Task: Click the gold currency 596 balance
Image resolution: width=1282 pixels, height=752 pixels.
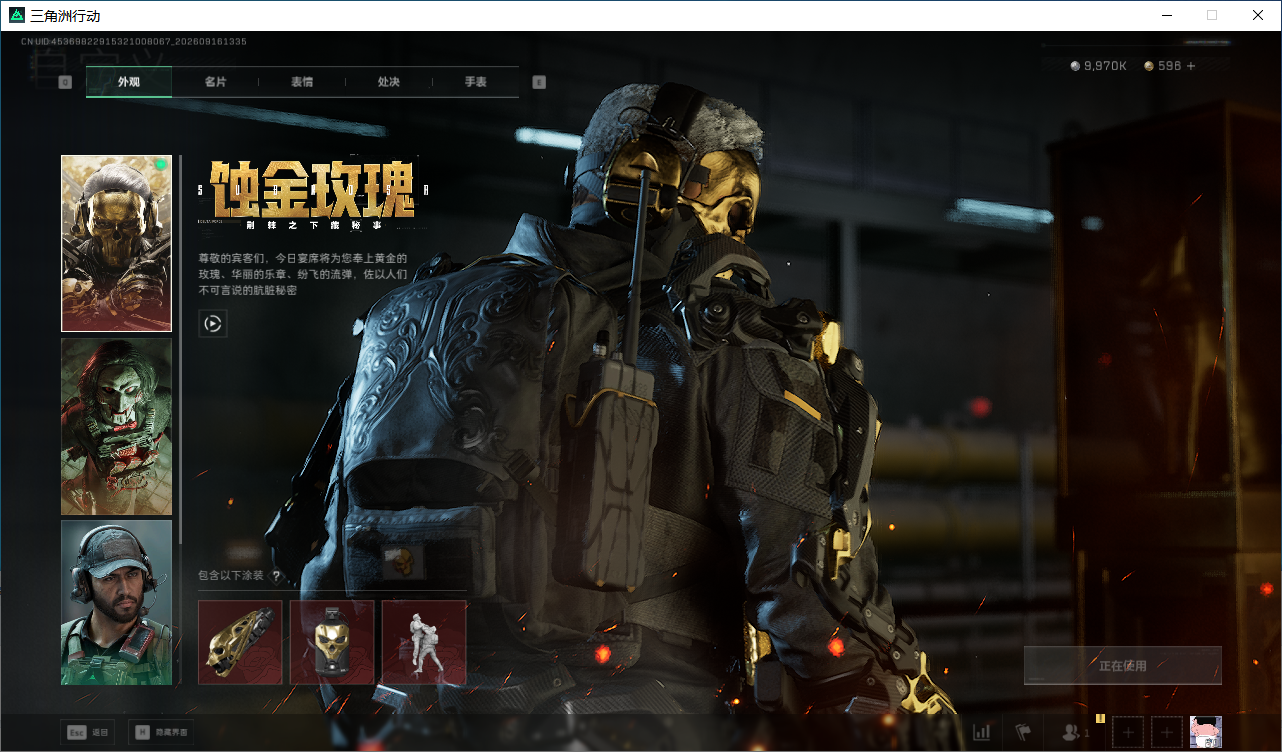Action: click(x=1163, y=66)
